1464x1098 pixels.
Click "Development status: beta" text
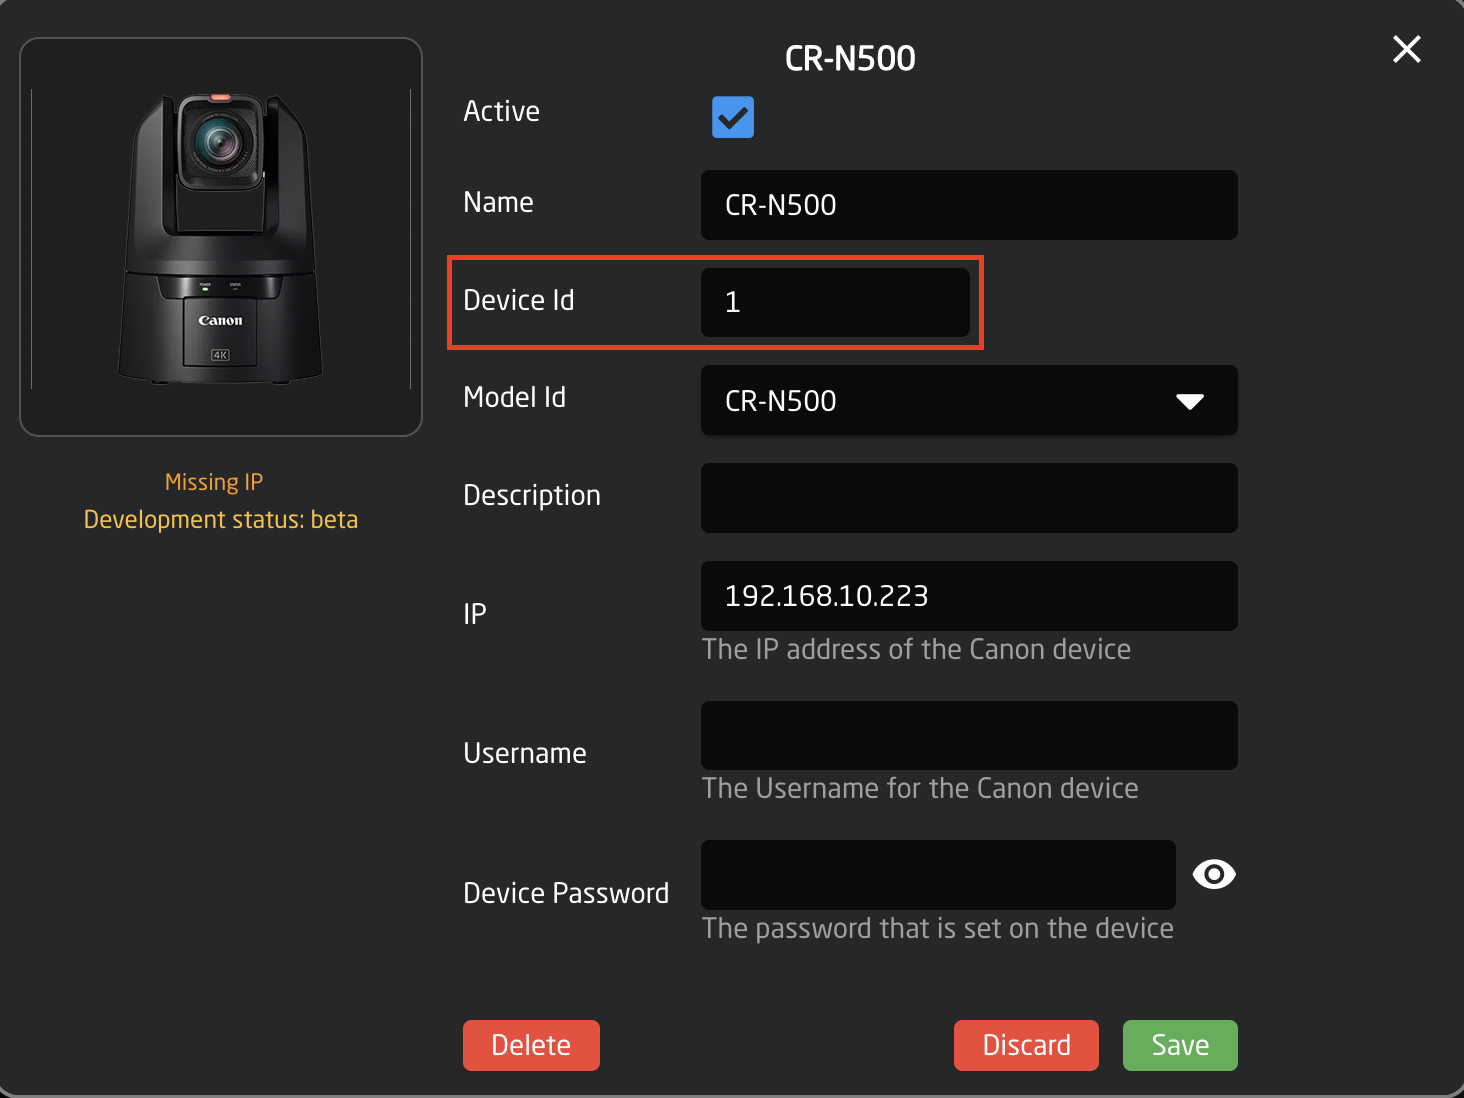click(x=221, y=520)
